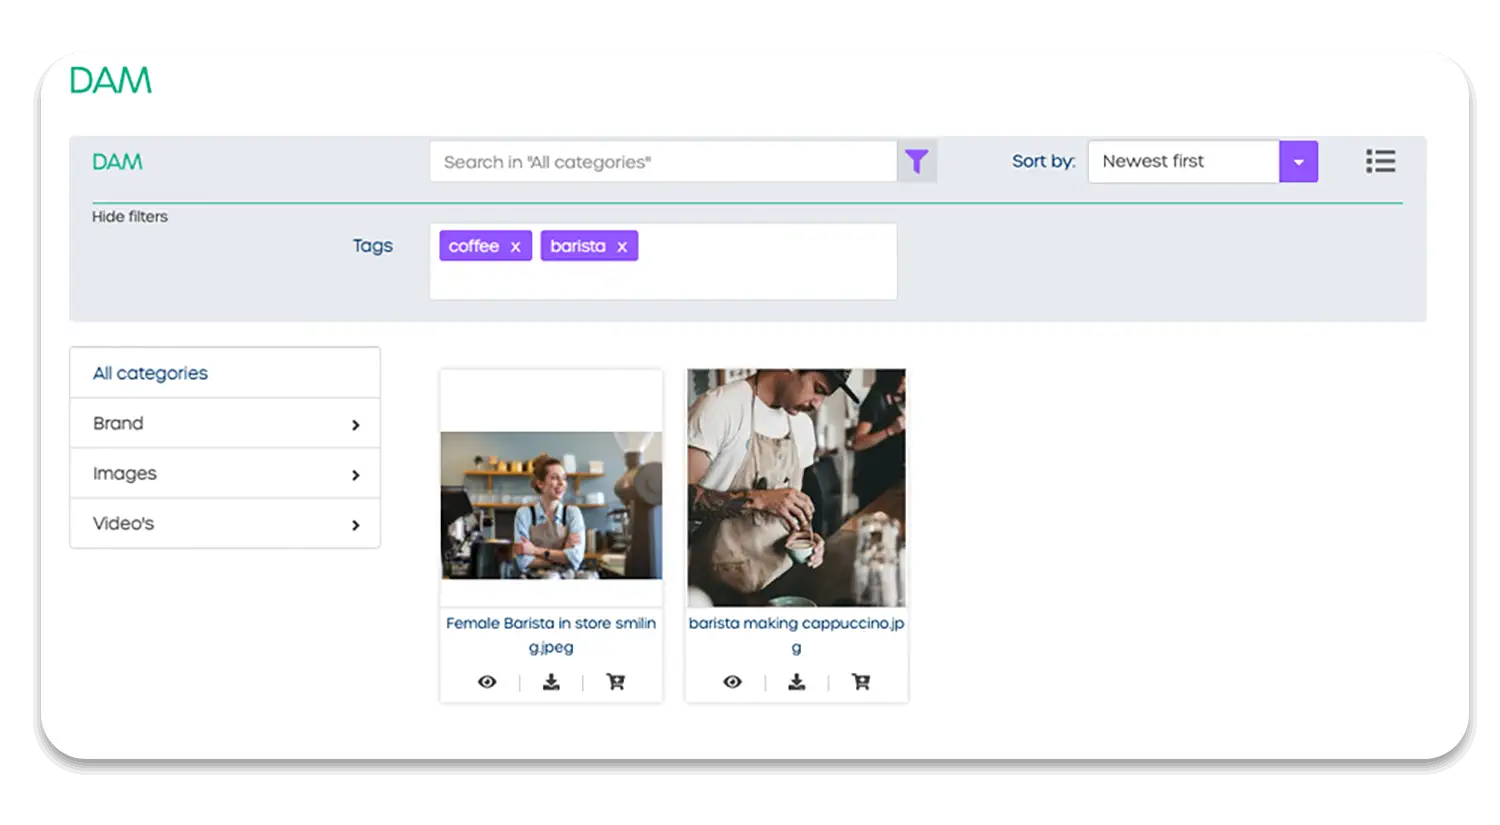Remove the coffee tag filter
This screenshot has height=825, width=1500.
tap(516, 247)
